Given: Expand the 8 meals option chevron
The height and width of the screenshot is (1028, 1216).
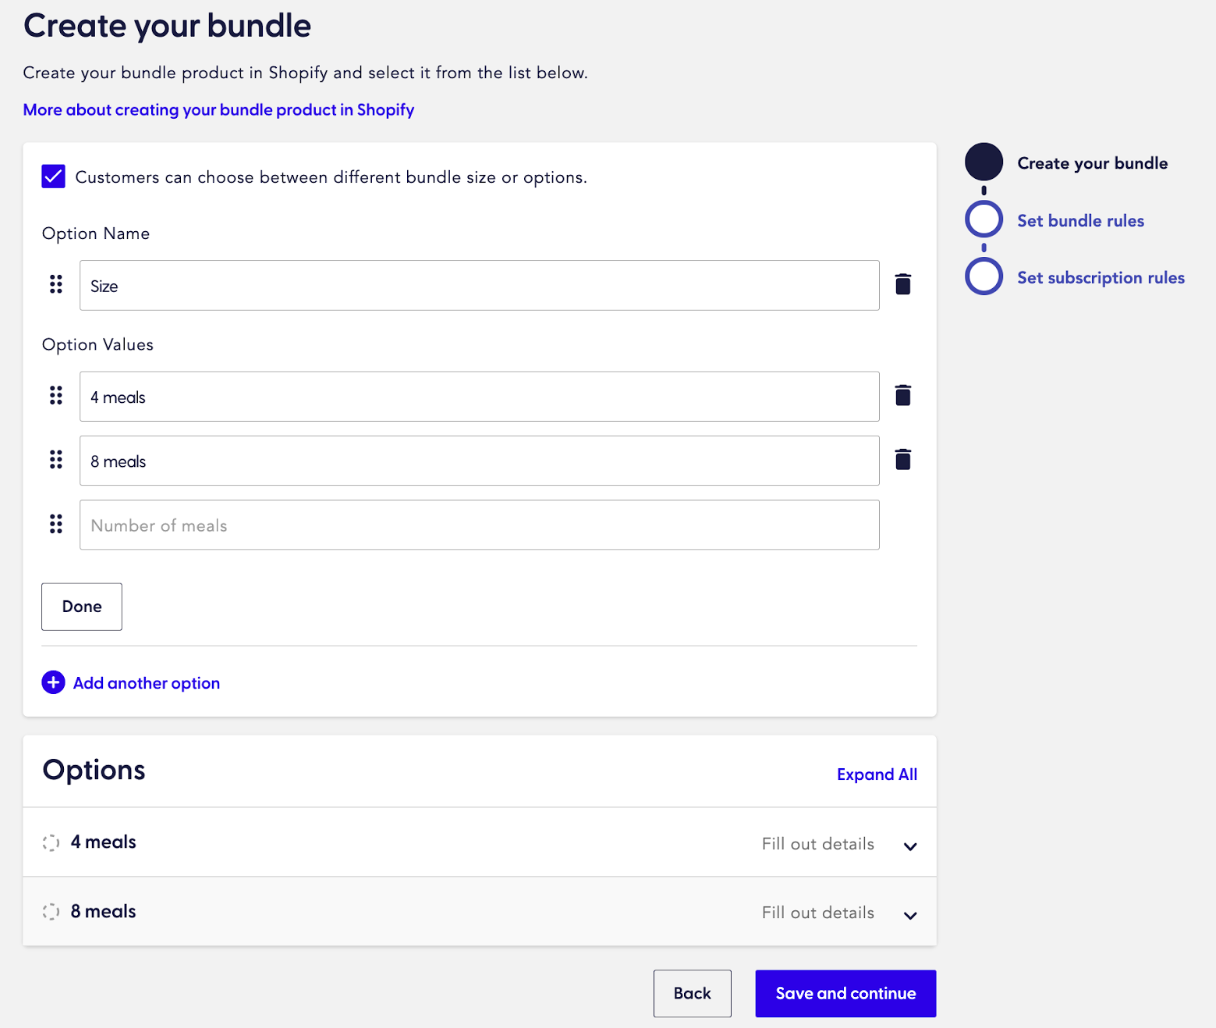Looking at the screenshot, I should 910,915.
